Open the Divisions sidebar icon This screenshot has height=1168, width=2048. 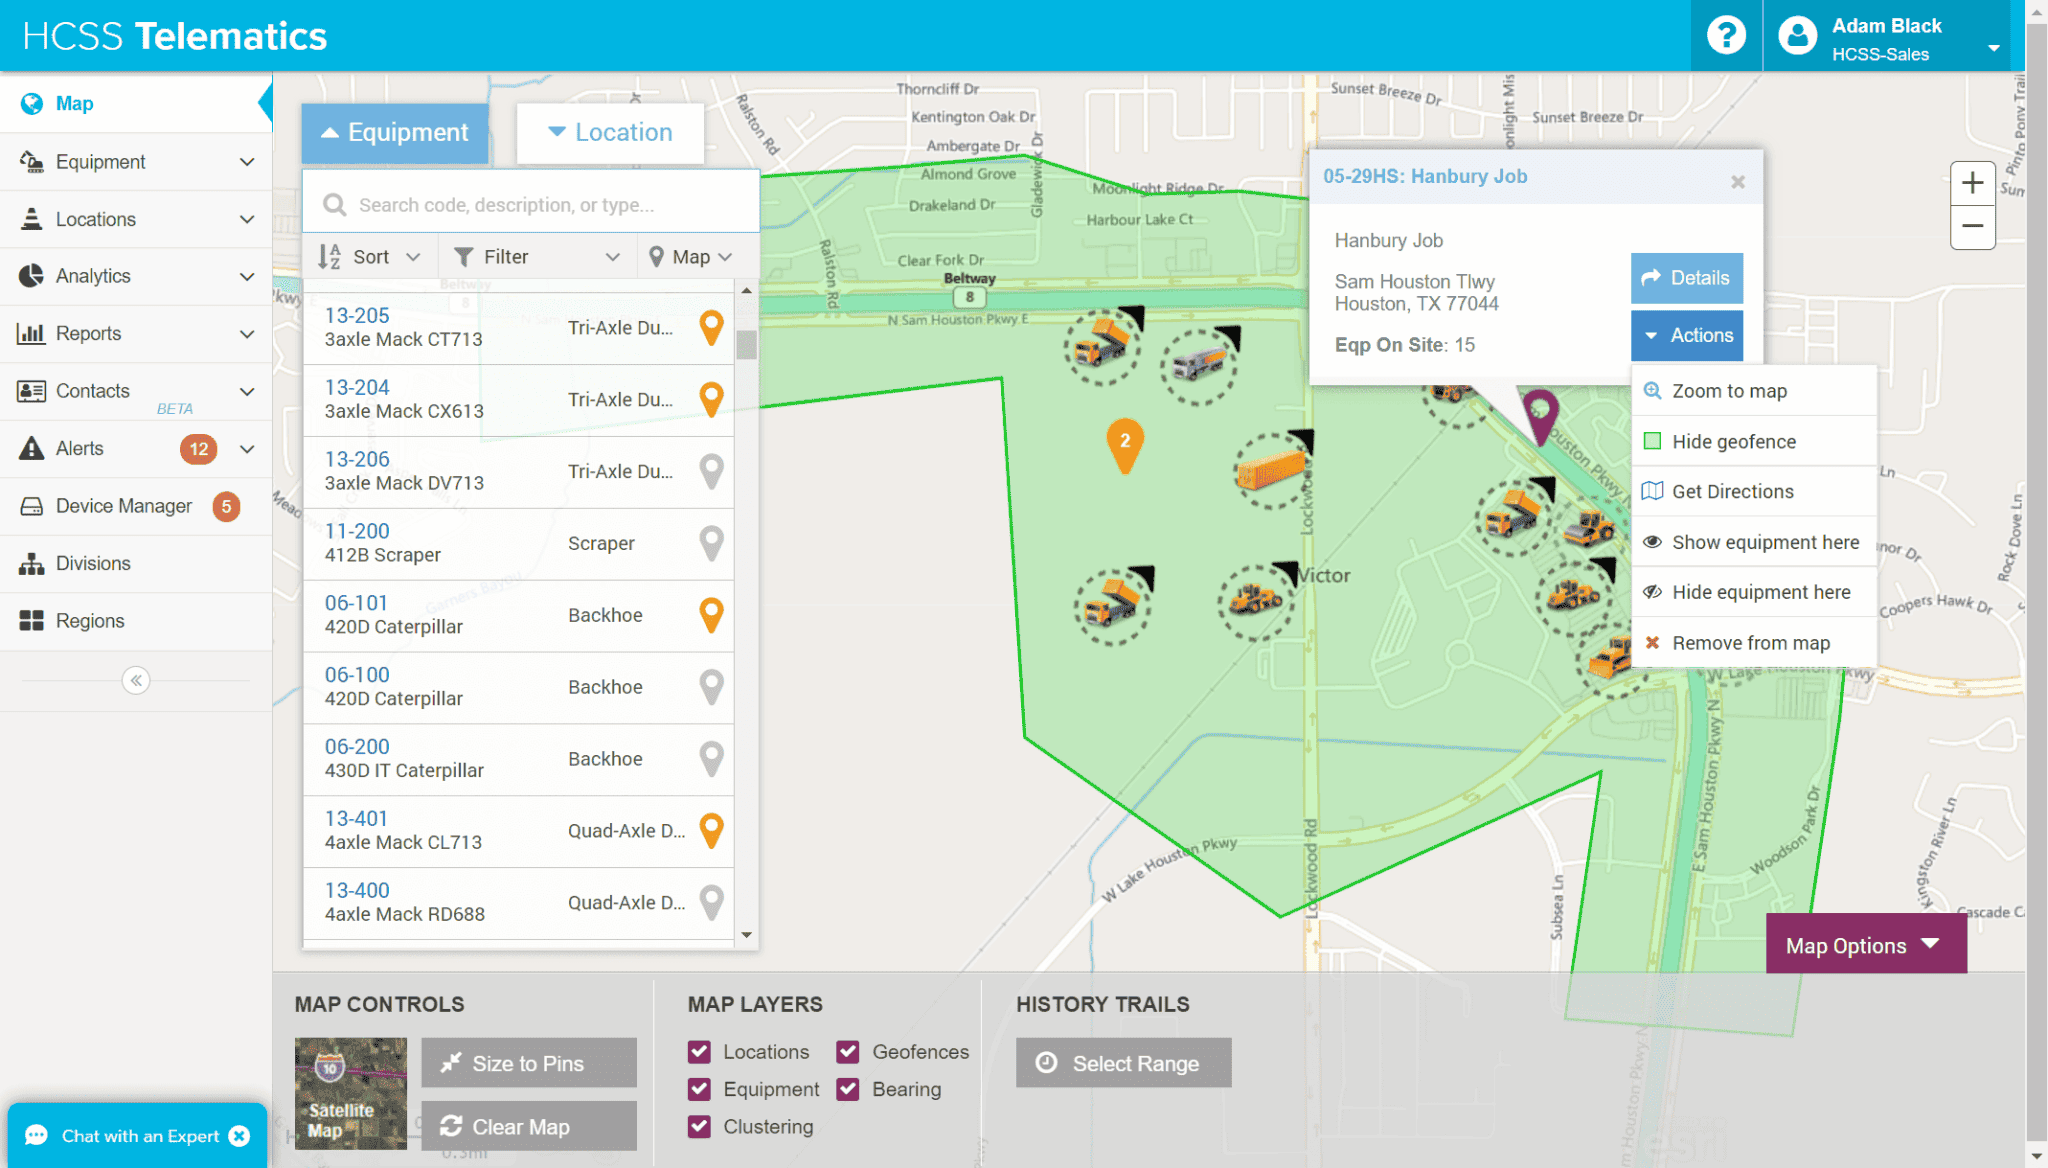tap(31, 563)
